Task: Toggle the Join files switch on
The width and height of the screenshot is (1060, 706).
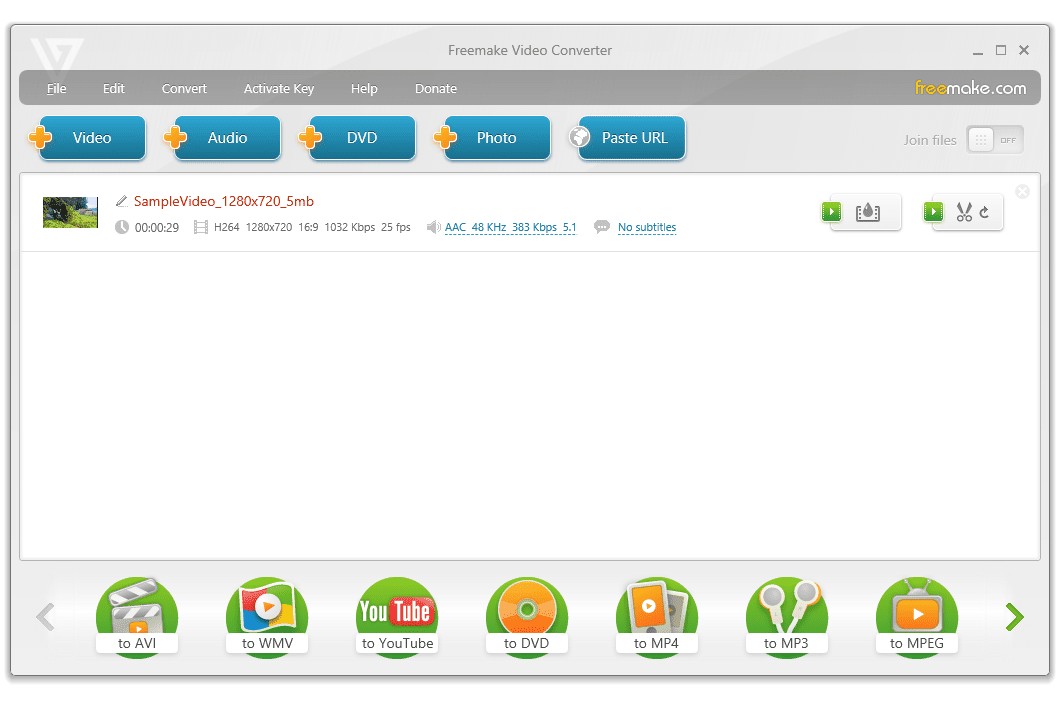Action: tap(995, 141)
